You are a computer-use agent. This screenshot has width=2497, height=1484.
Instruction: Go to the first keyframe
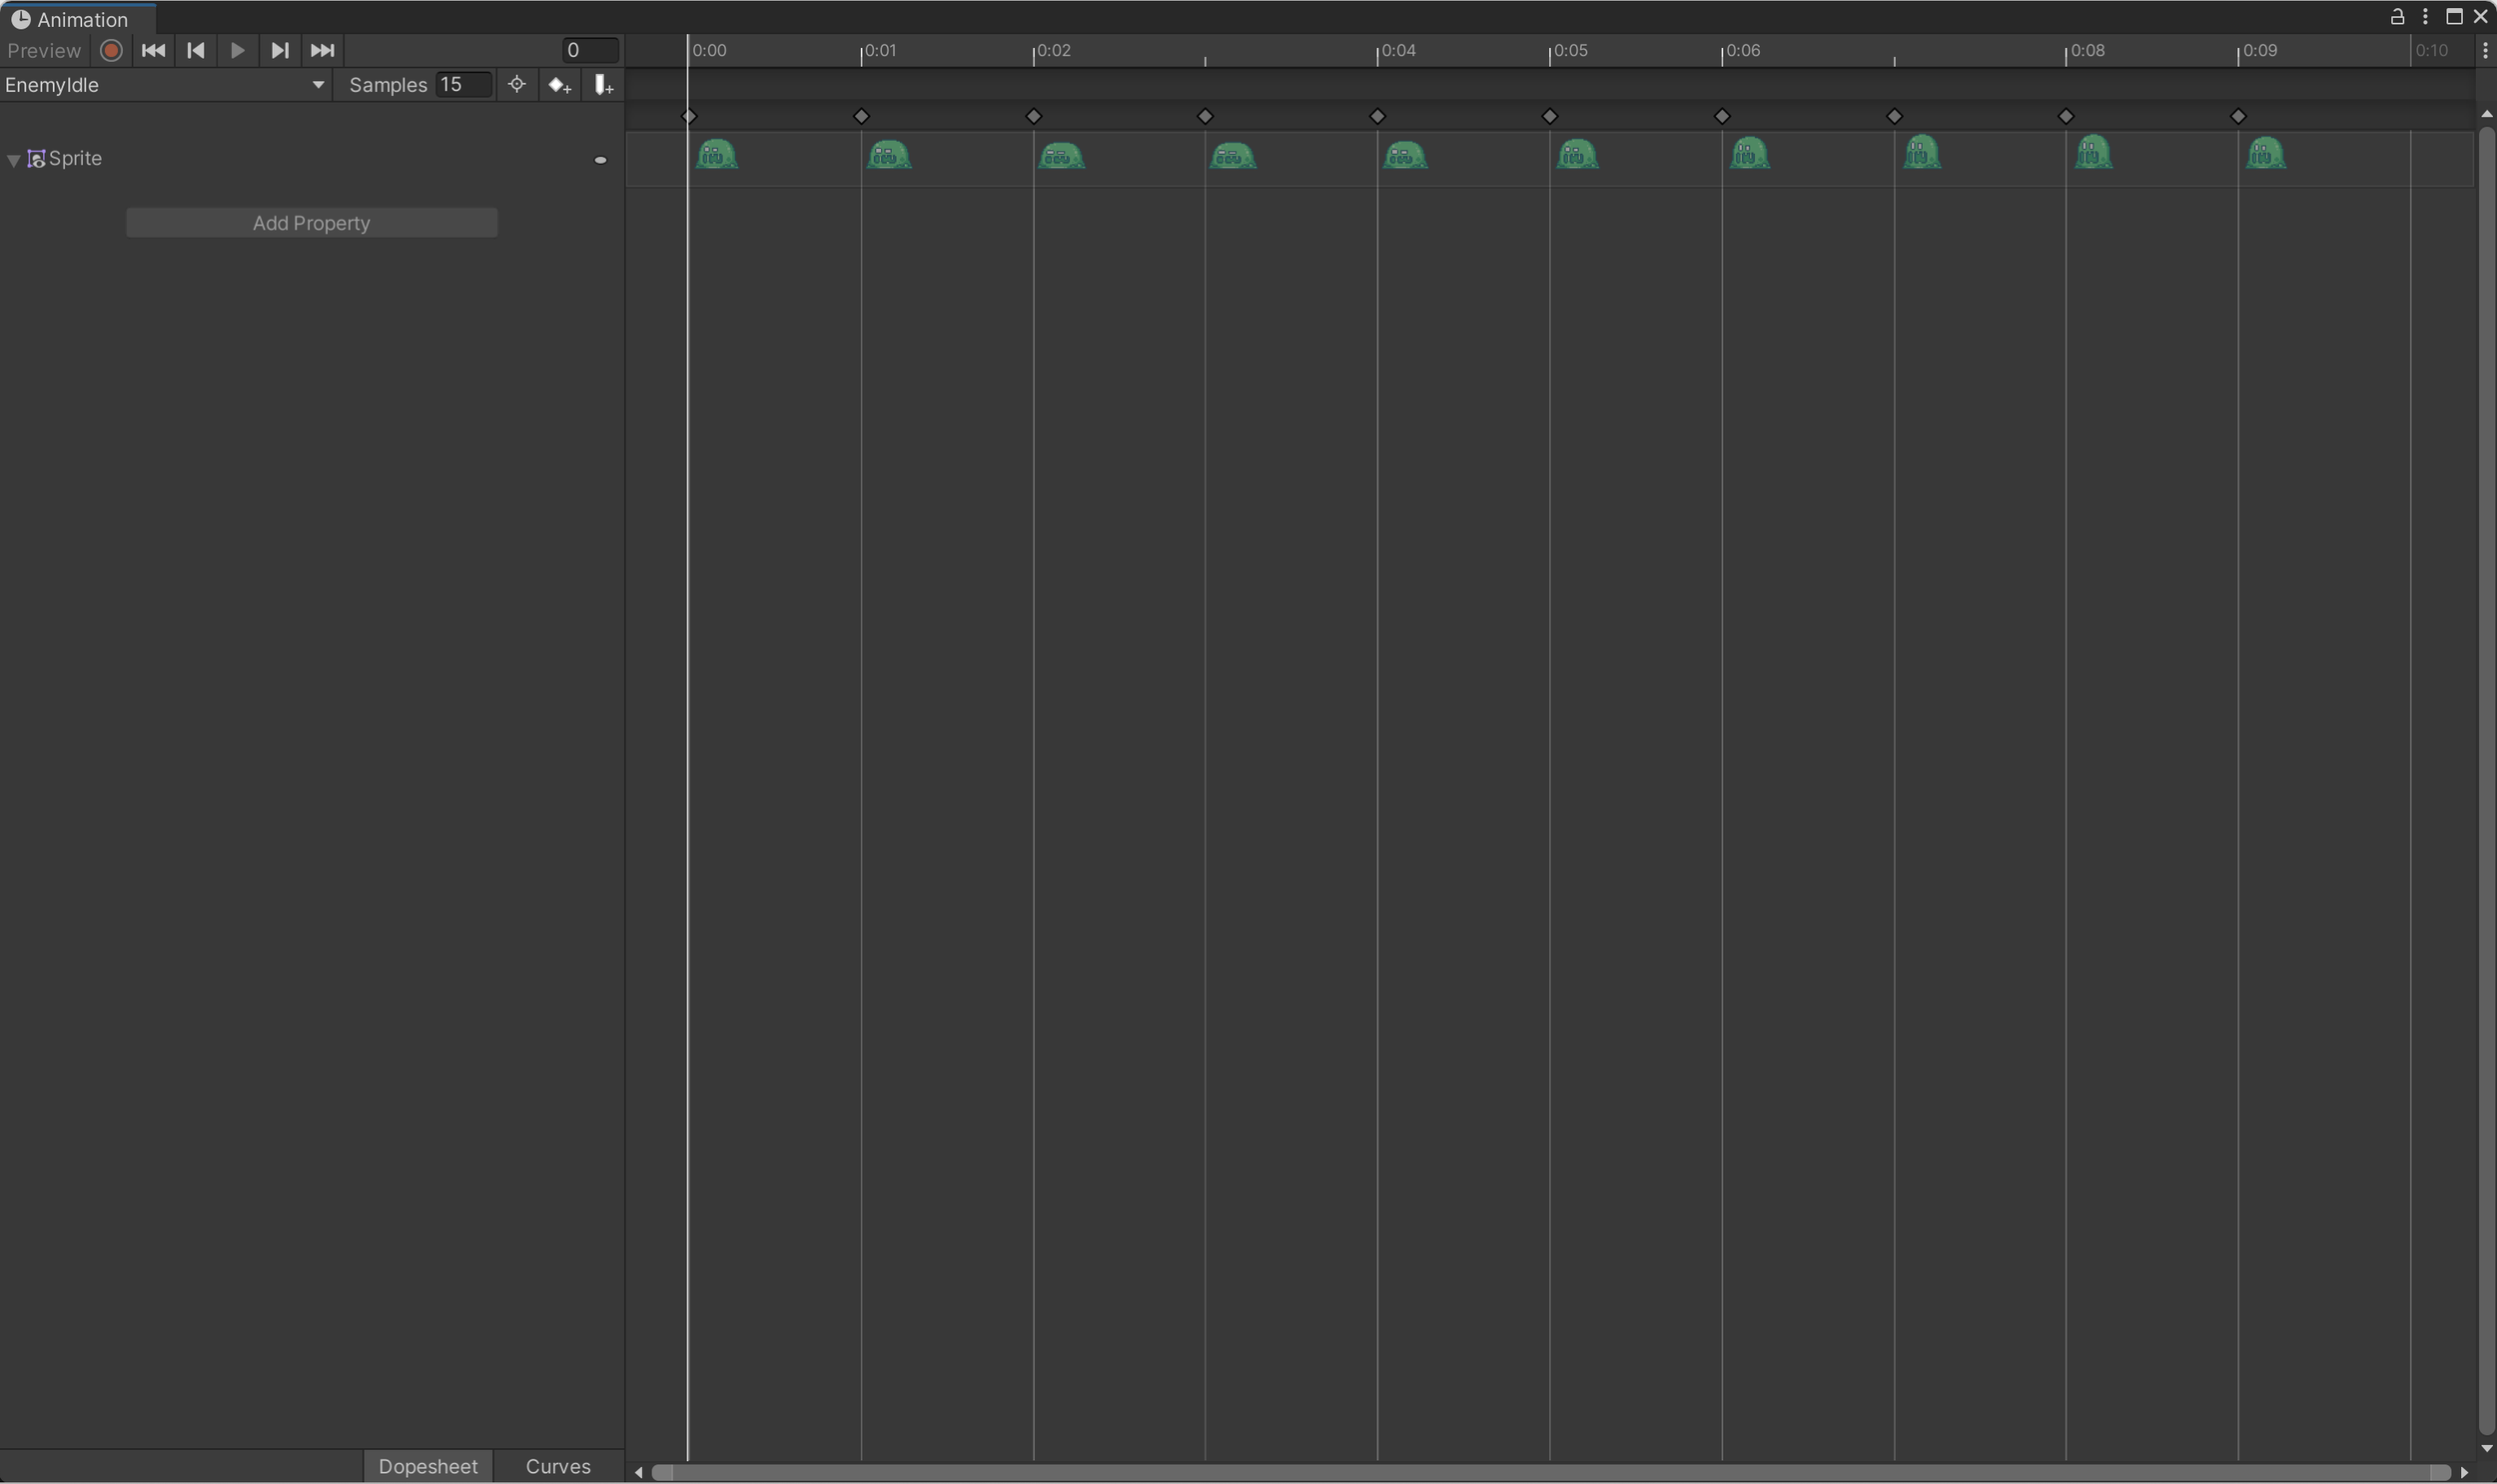tap(153, 50)
